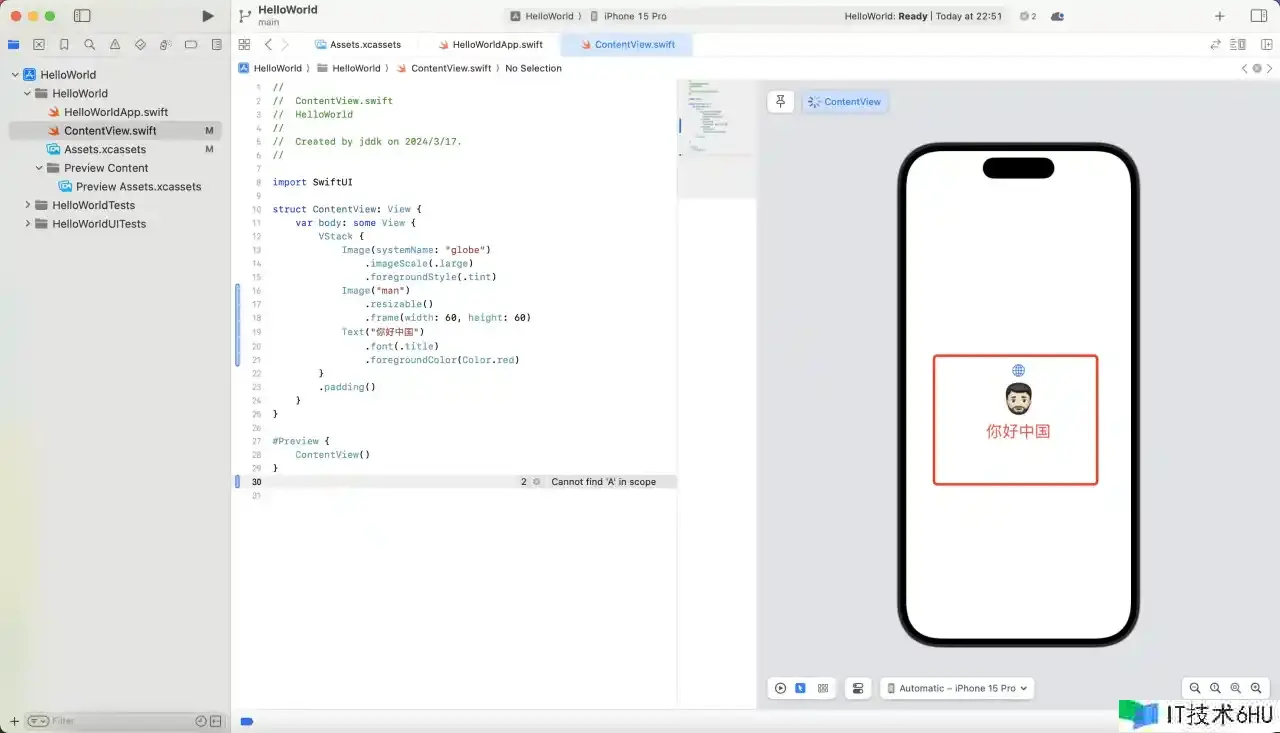The height and width of the screenshot is (733, 1280).
Task: Toggle the right inspector panel
Action: coord(1259,16)
